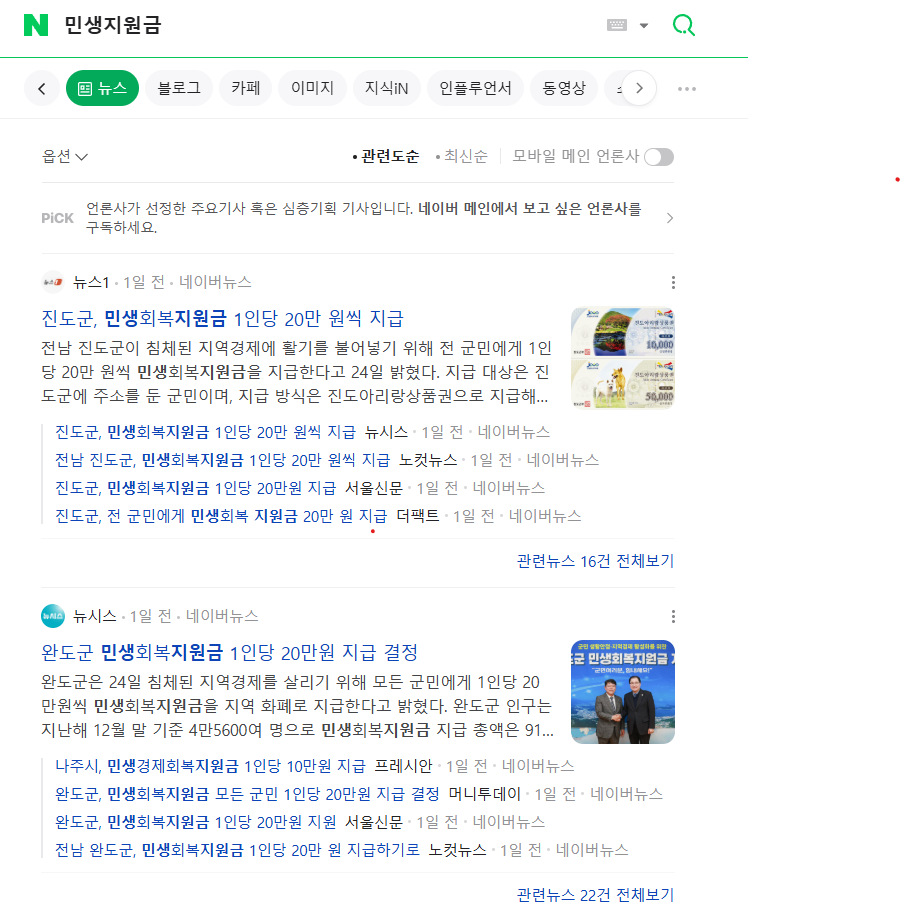Click the green Naver N logo

tap(36, 25)
